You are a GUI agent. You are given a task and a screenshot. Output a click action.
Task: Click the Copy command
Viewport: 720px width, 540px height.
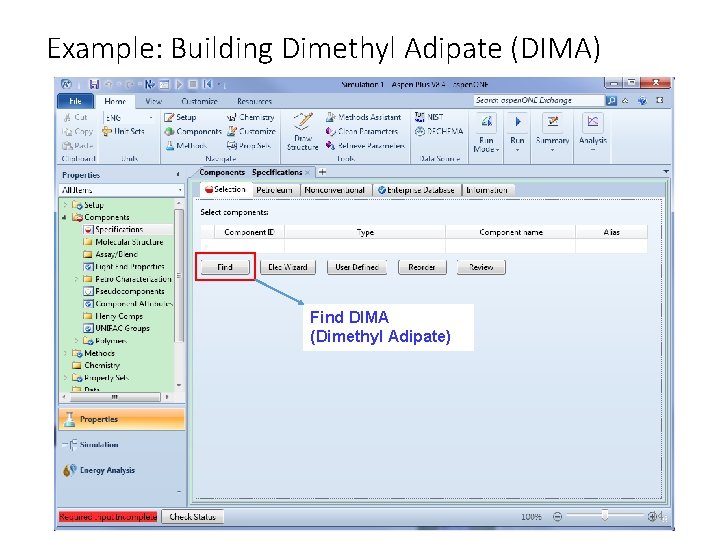77,132
